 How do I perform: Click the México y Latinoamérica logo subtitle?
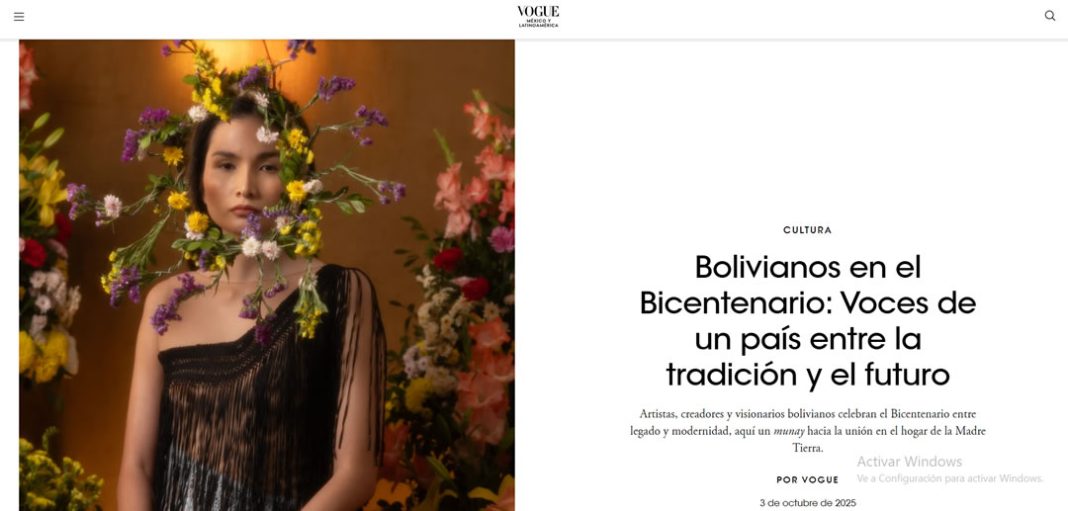point(538,23)
